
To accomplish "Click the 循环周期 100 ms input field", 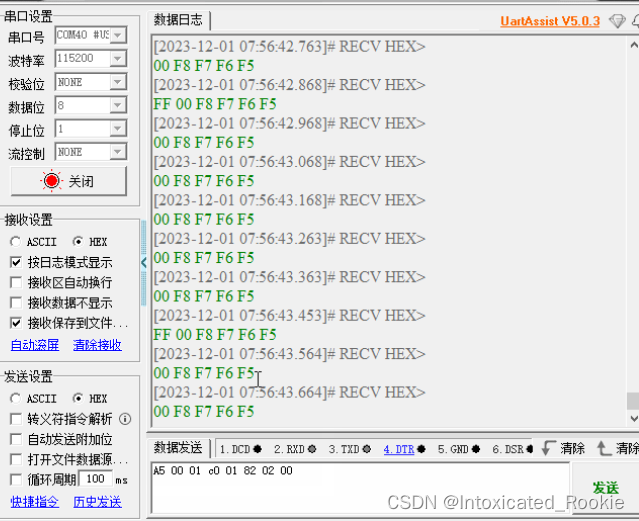I will click(95, 479).
